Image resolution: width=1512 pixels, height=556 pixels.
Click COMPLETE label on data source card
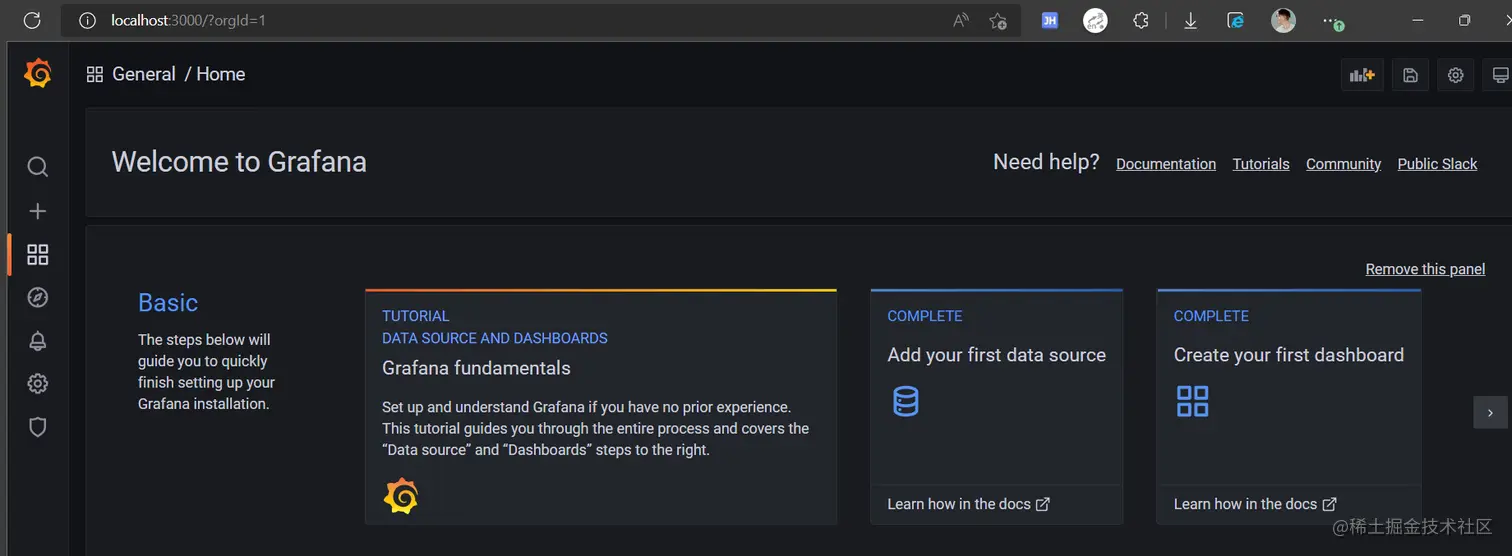(x=925, y=316)
